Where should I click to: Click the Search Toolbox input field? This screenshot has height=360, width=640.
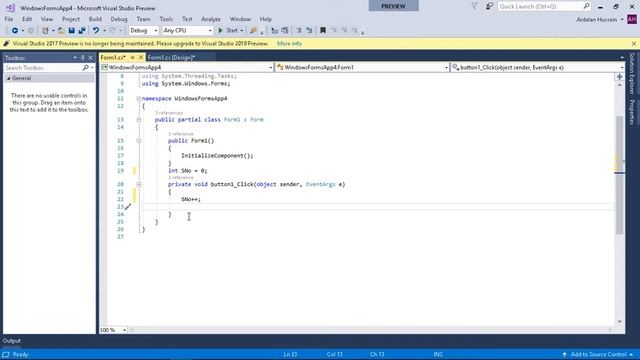pos(42,68)
